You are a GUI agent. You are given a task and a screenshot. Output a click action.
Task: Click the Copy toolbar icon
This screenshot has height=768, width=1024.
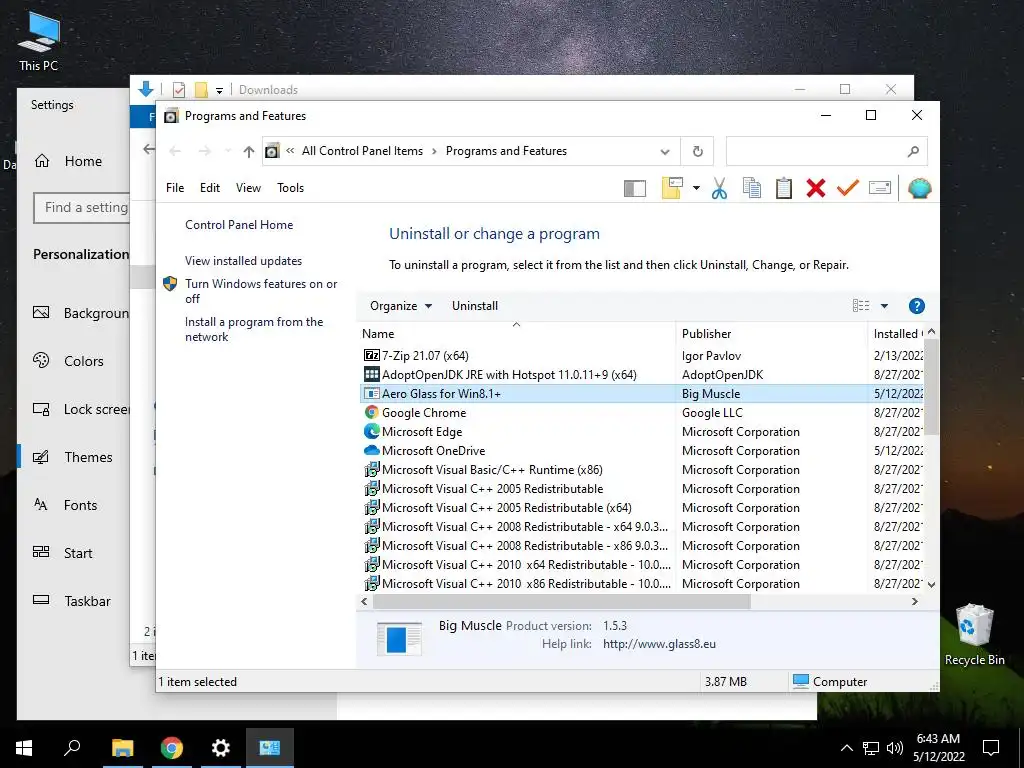[752, 188]
